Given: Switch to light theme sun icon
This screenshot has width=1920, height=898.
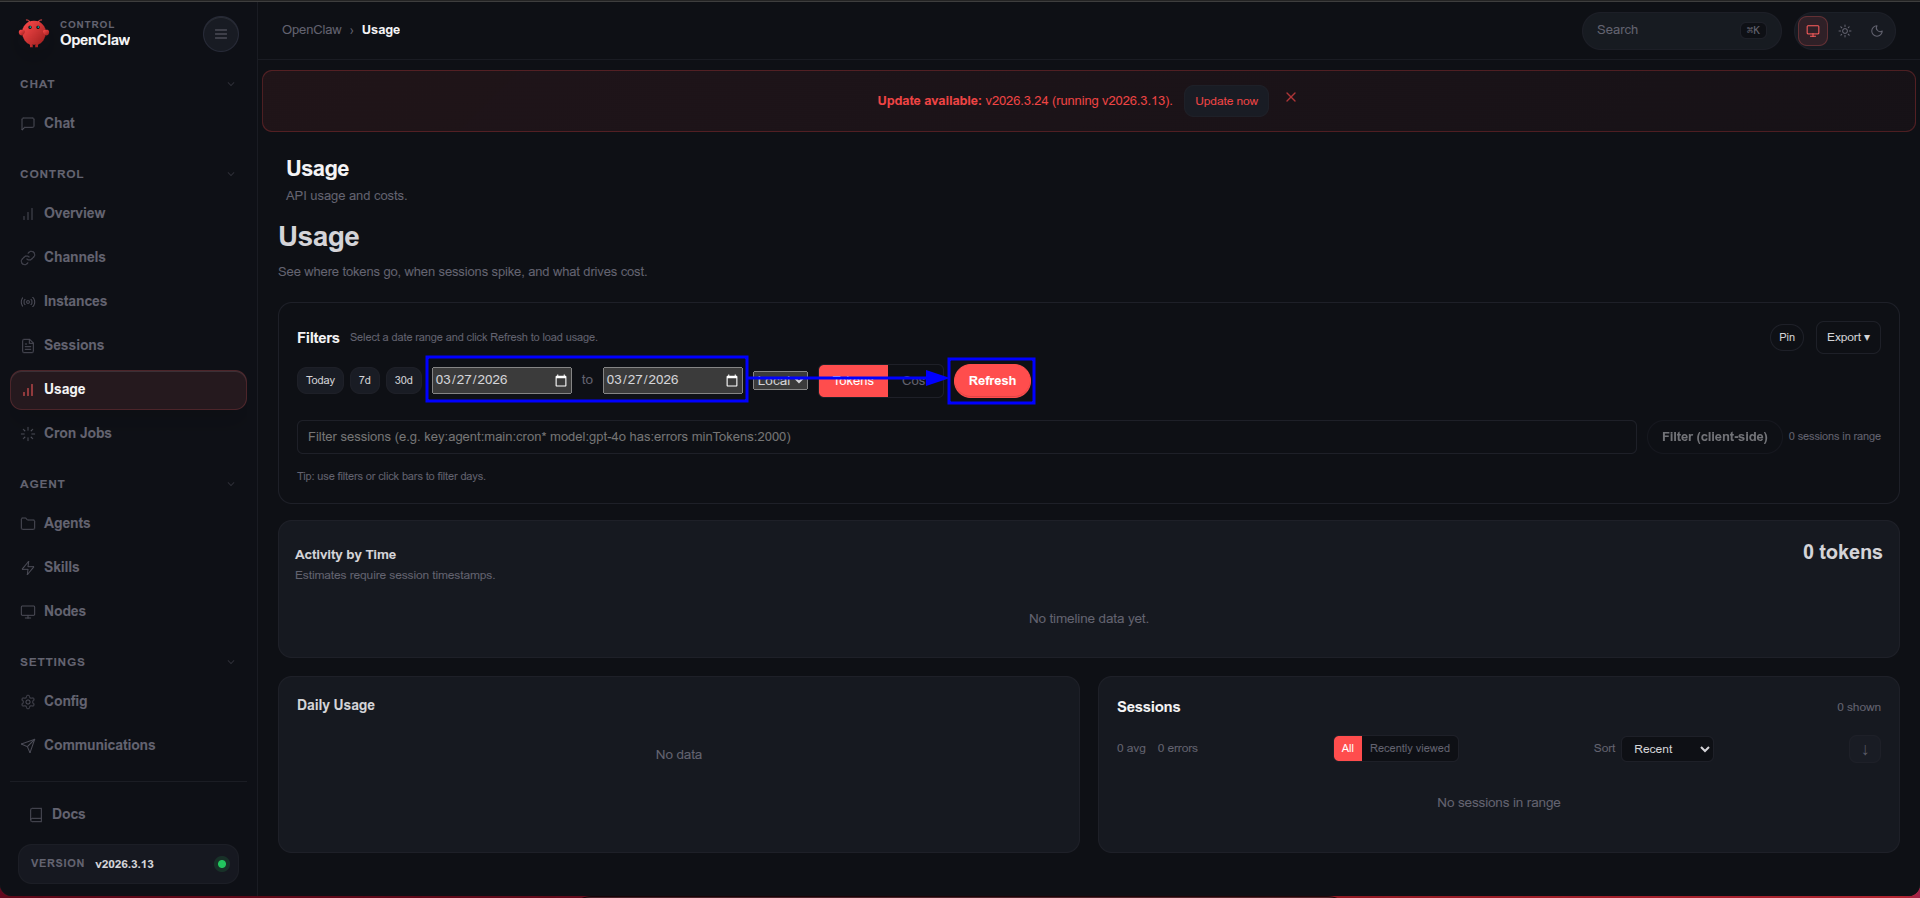Looking at the screenshot, I should 1845,31.
